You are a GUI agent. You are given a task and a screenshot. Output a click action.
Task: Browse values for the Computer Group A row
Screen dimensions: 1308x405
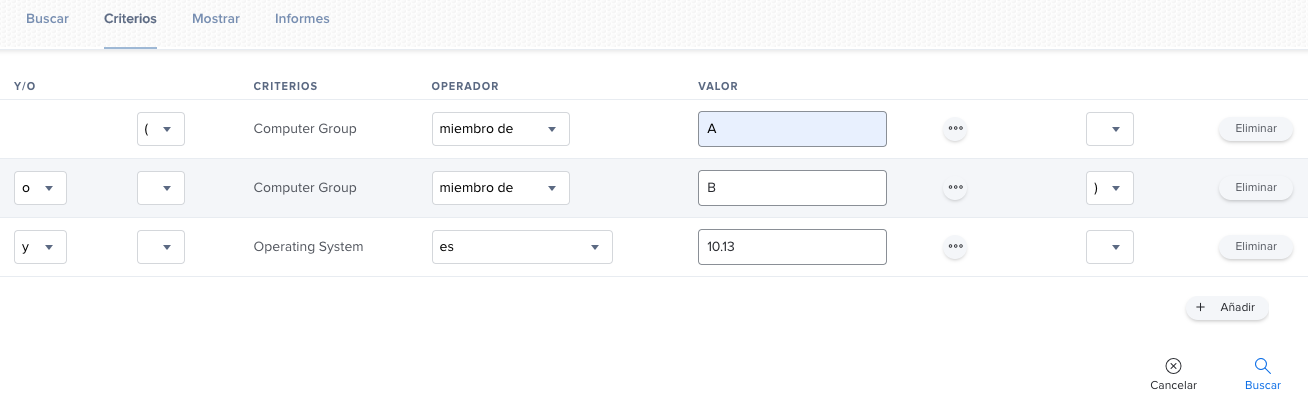pos(955,129)
